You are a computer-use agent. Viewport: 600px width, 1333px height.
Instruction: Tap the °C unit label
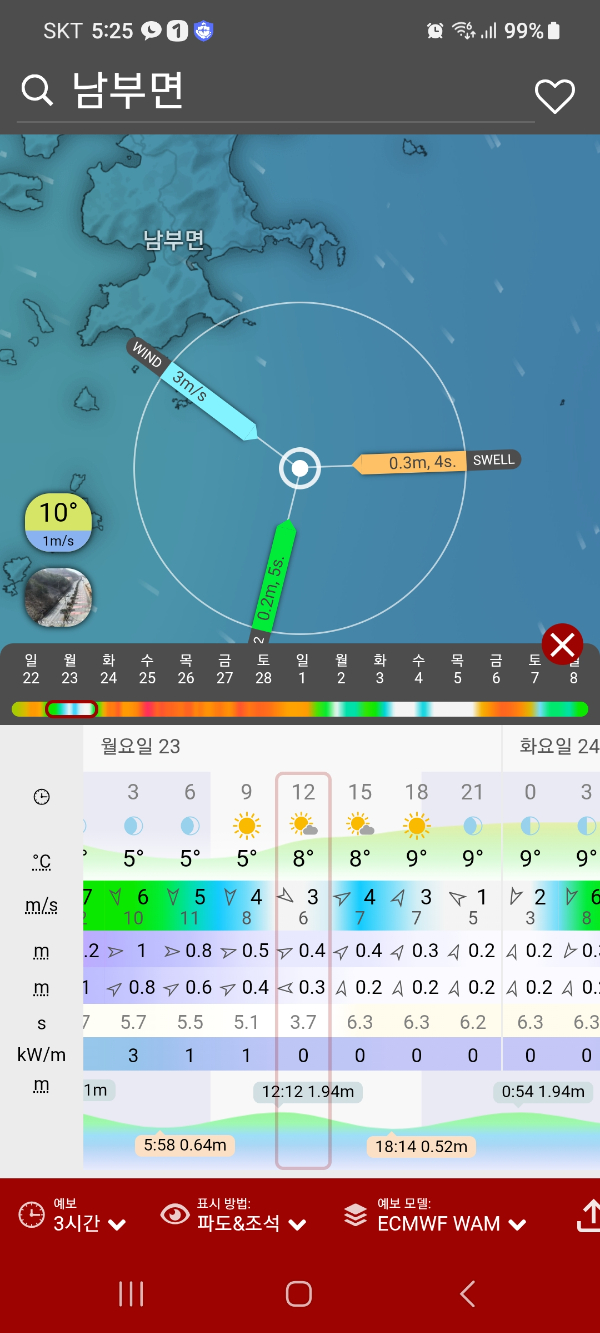(41, 861)
